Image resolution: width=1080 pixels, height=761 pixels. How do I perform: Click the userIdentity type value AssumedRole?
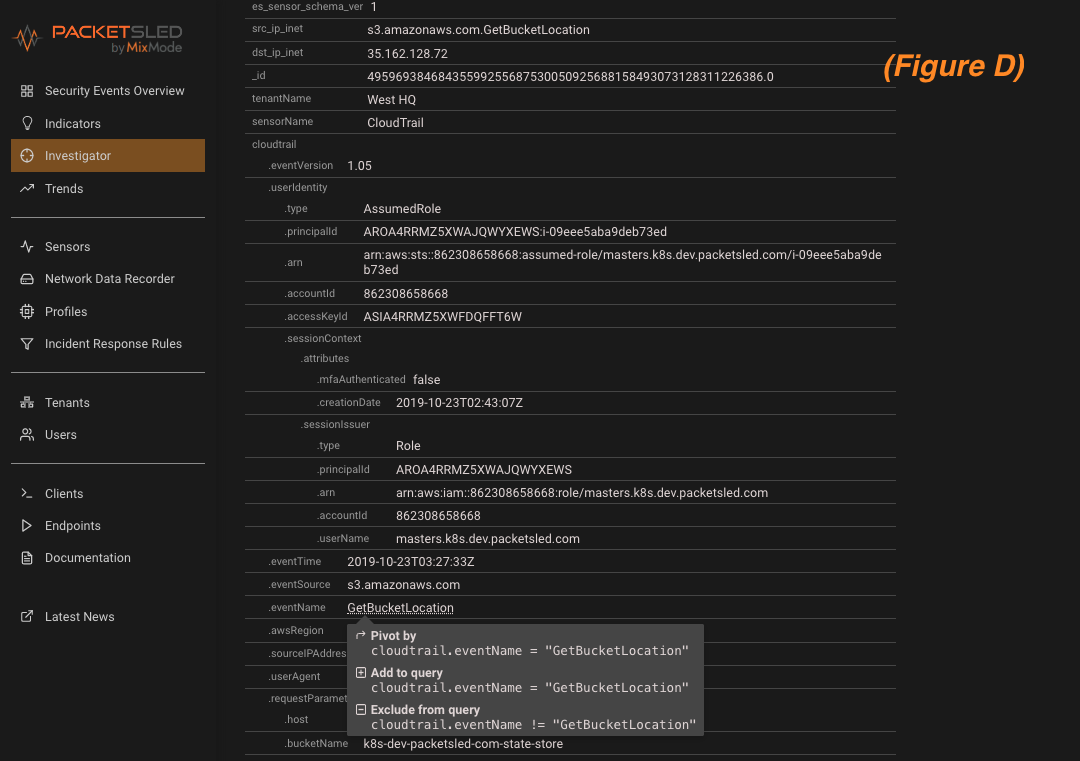point(402,209)
